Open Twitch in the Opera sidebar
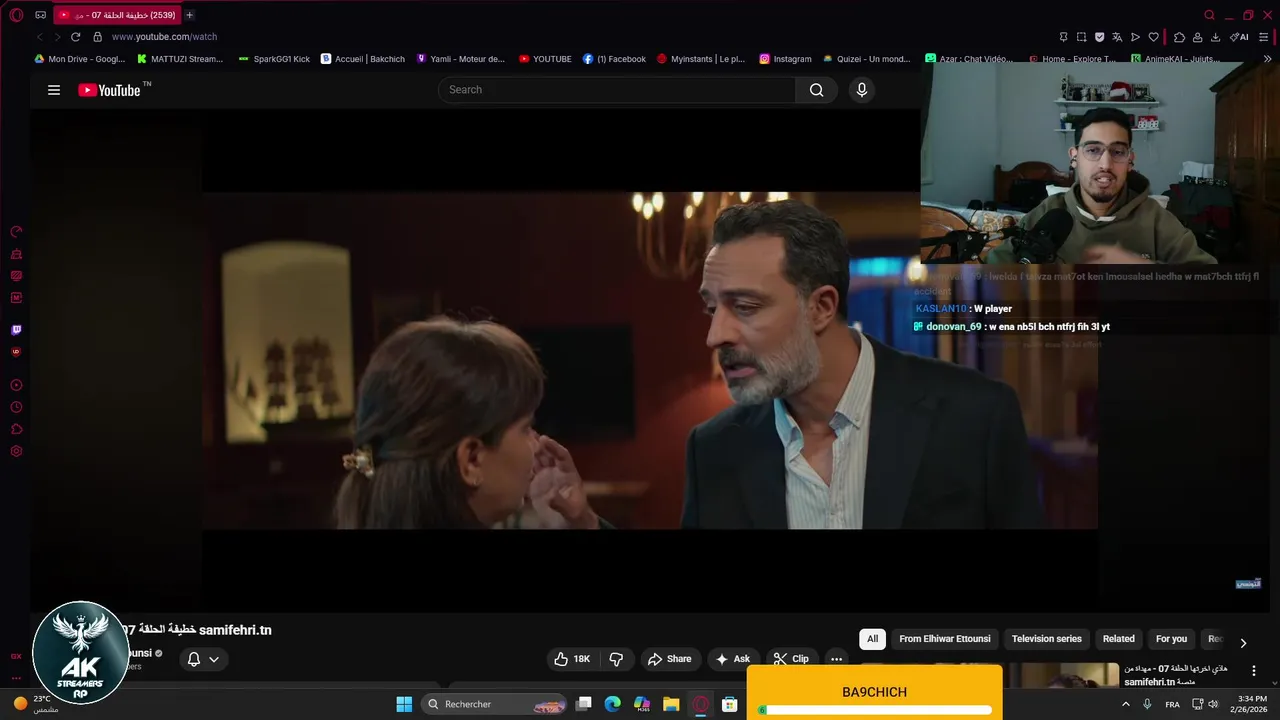The height and width of the screenshot is (720, 1280). tap(16, 330)
